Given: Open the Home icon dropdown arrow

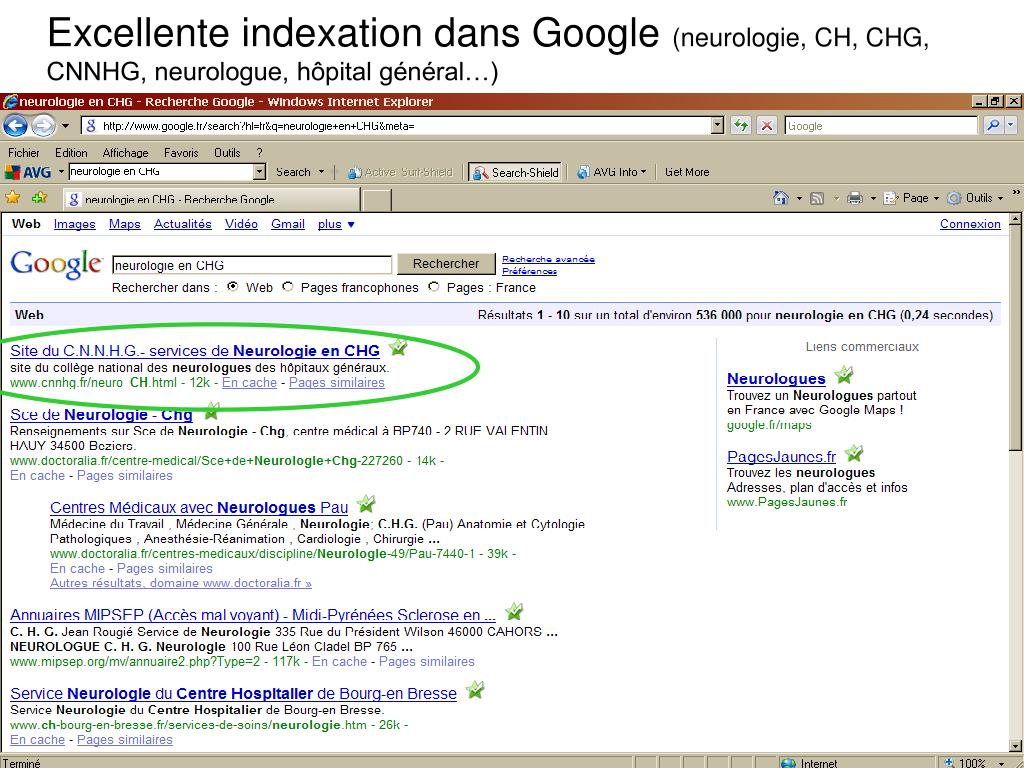Looking at the screenshot, I should point(799,198).
